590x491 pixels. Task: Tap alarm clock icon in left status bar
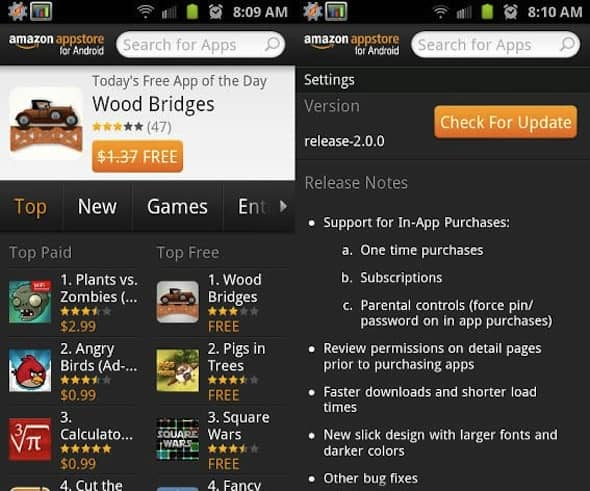(x=216, y=12)
